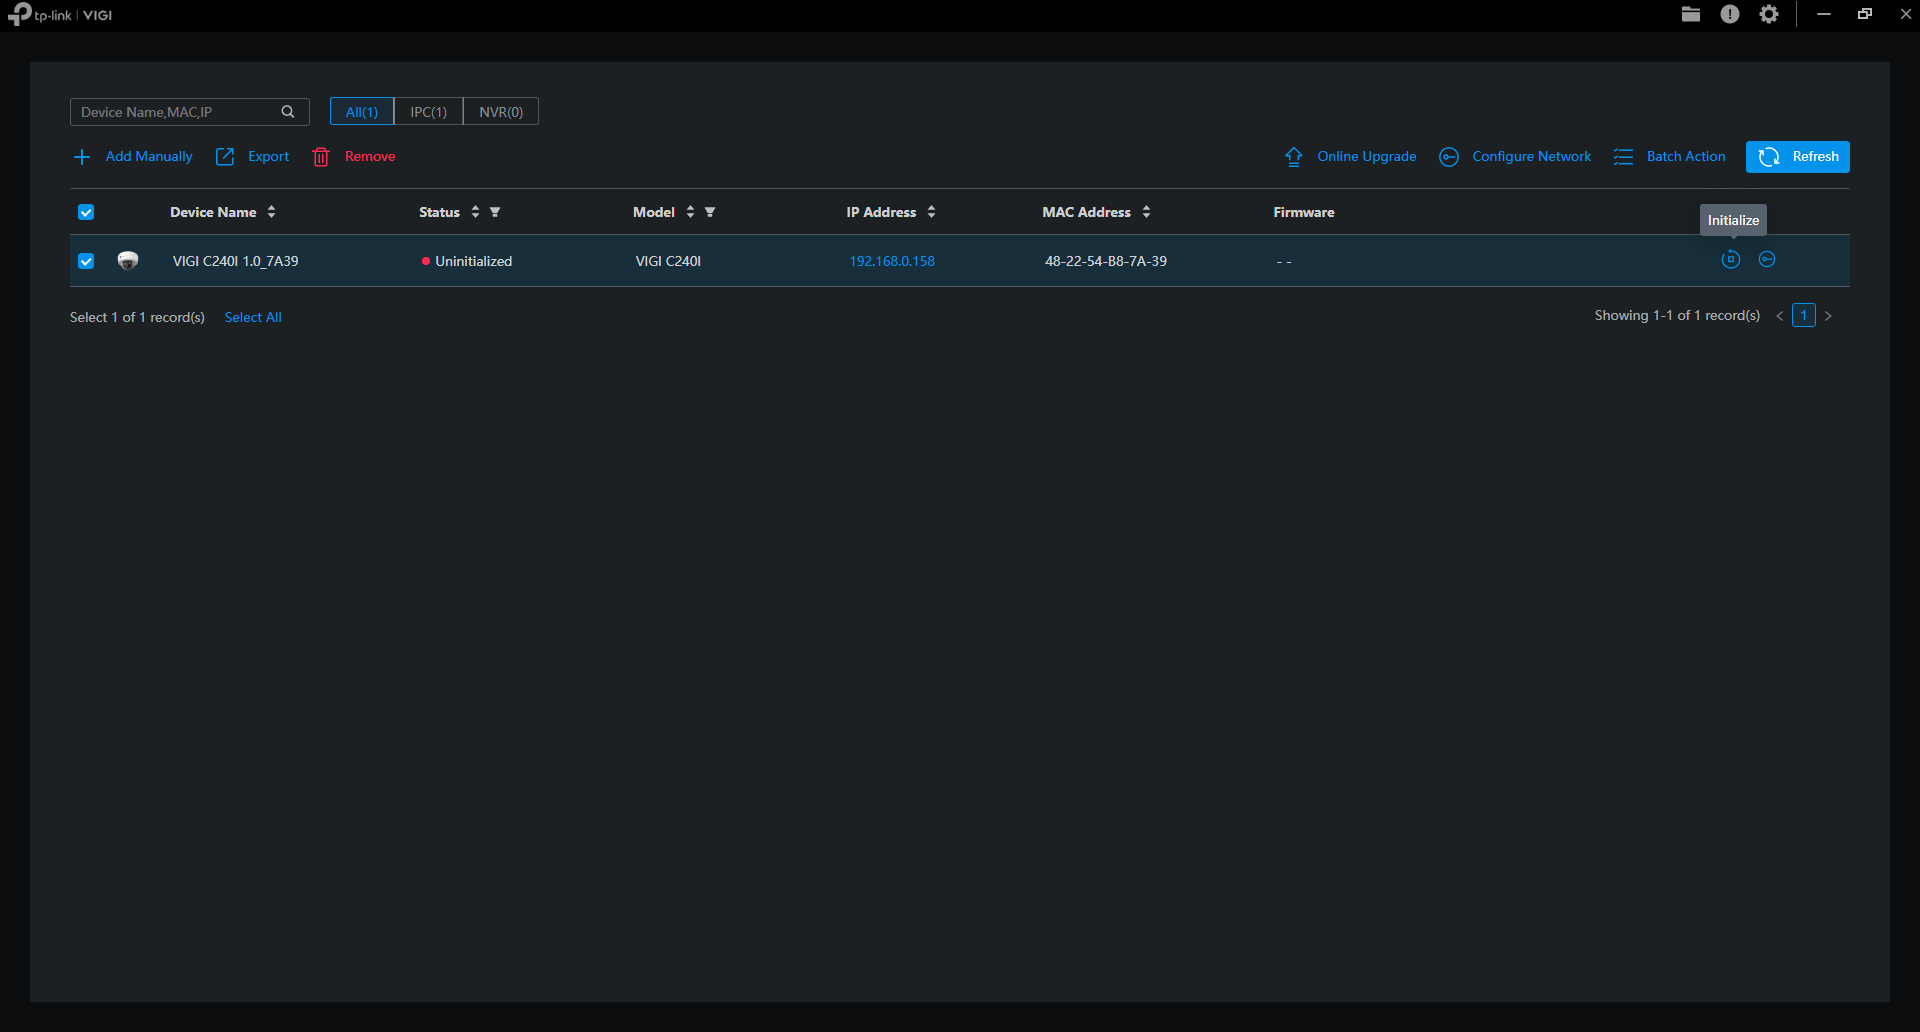Click Export
Viewport: 1920px width, 1032px height.
click(253, 157)
